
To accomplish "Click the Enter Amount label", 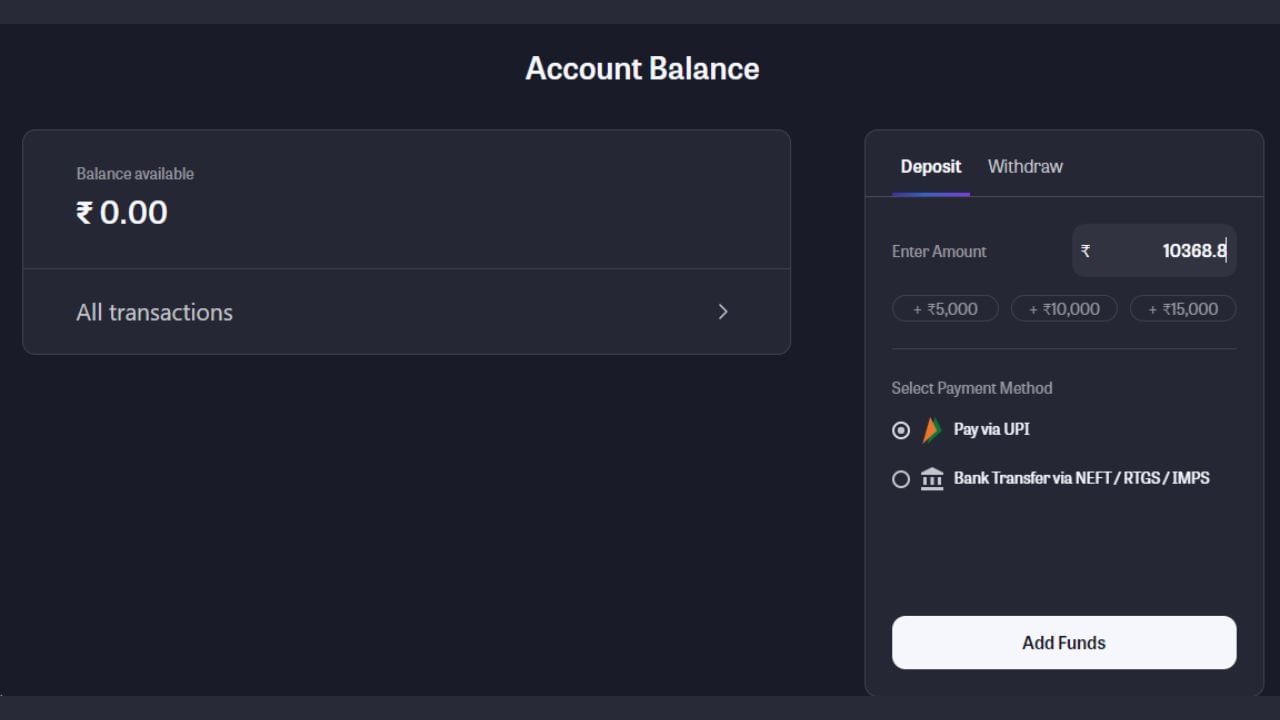I will coord(939,251).
